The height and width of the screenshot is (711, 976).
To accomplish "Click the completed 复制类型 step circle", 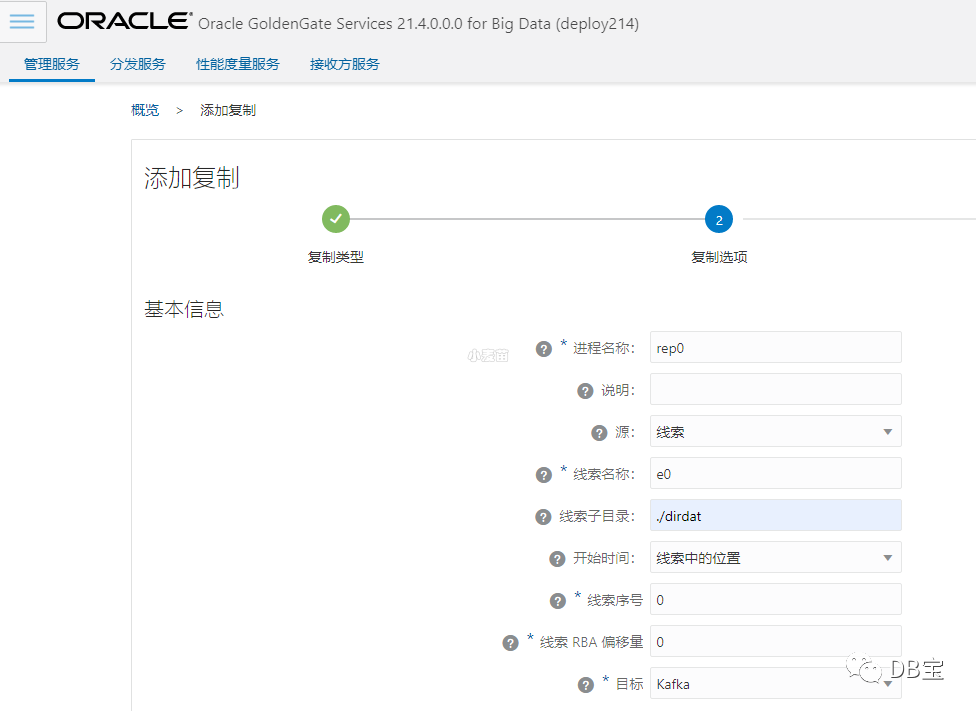I will (336, 219).
